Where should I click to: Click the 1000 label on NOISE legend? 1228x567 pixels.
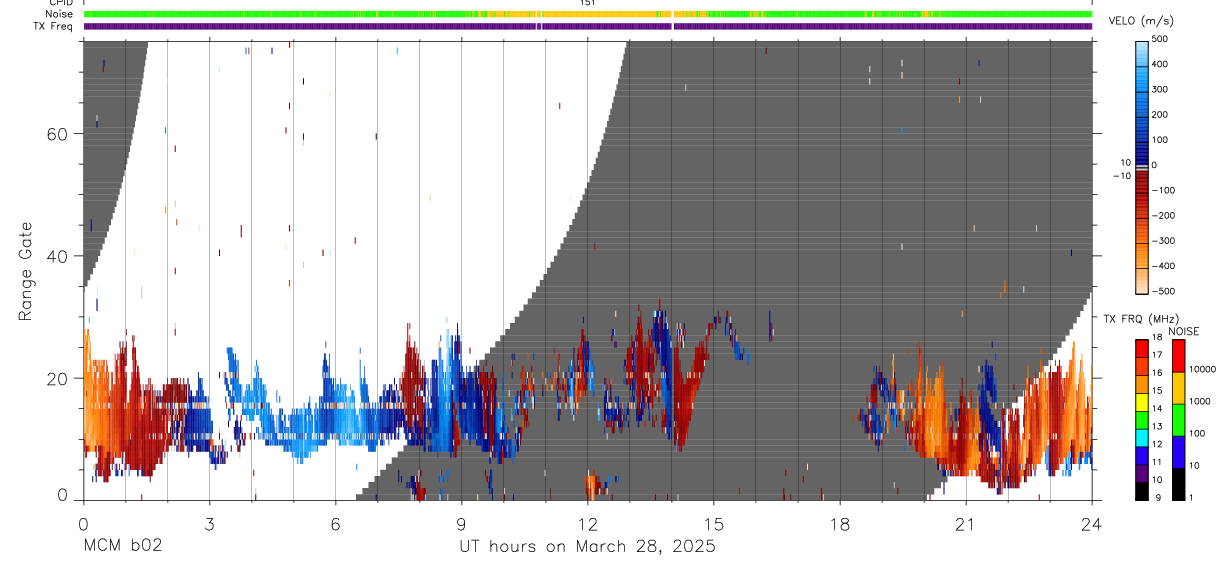(x=1201, y=402)
